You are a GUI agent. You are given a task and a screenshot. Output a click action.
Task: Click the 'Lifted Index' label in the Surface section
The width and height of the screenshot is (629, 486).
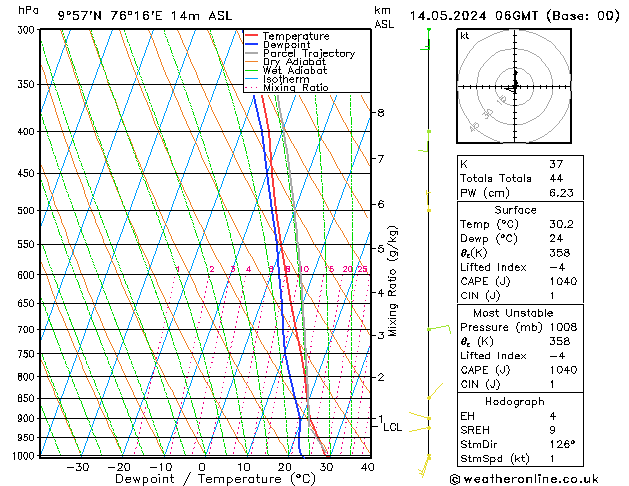pyautogui.click(x=493, y=267)
